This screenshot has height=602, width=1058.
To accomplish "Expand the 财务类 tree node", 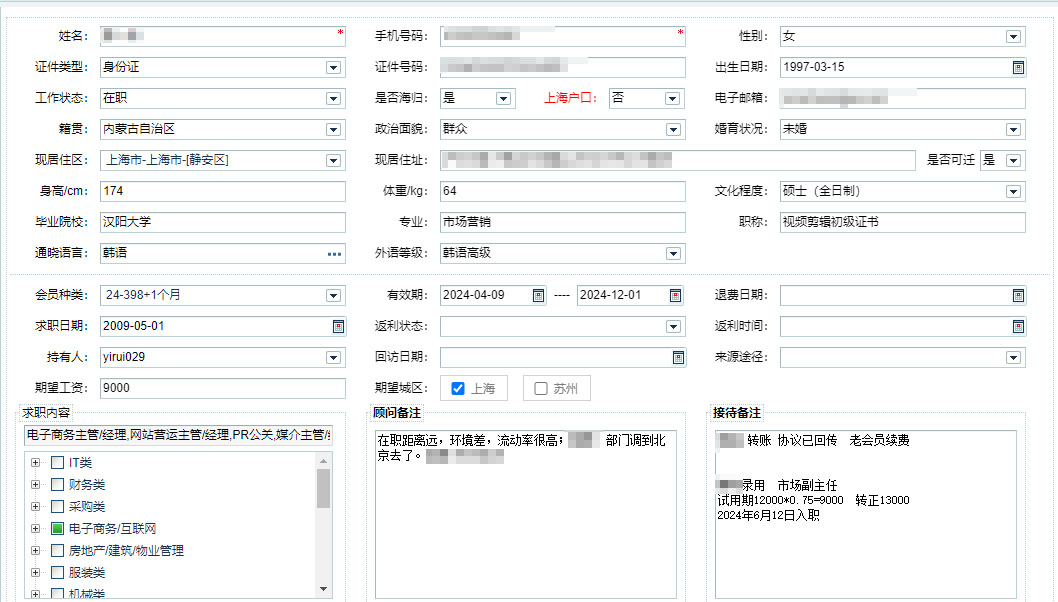I will click(x=35, y=485).
